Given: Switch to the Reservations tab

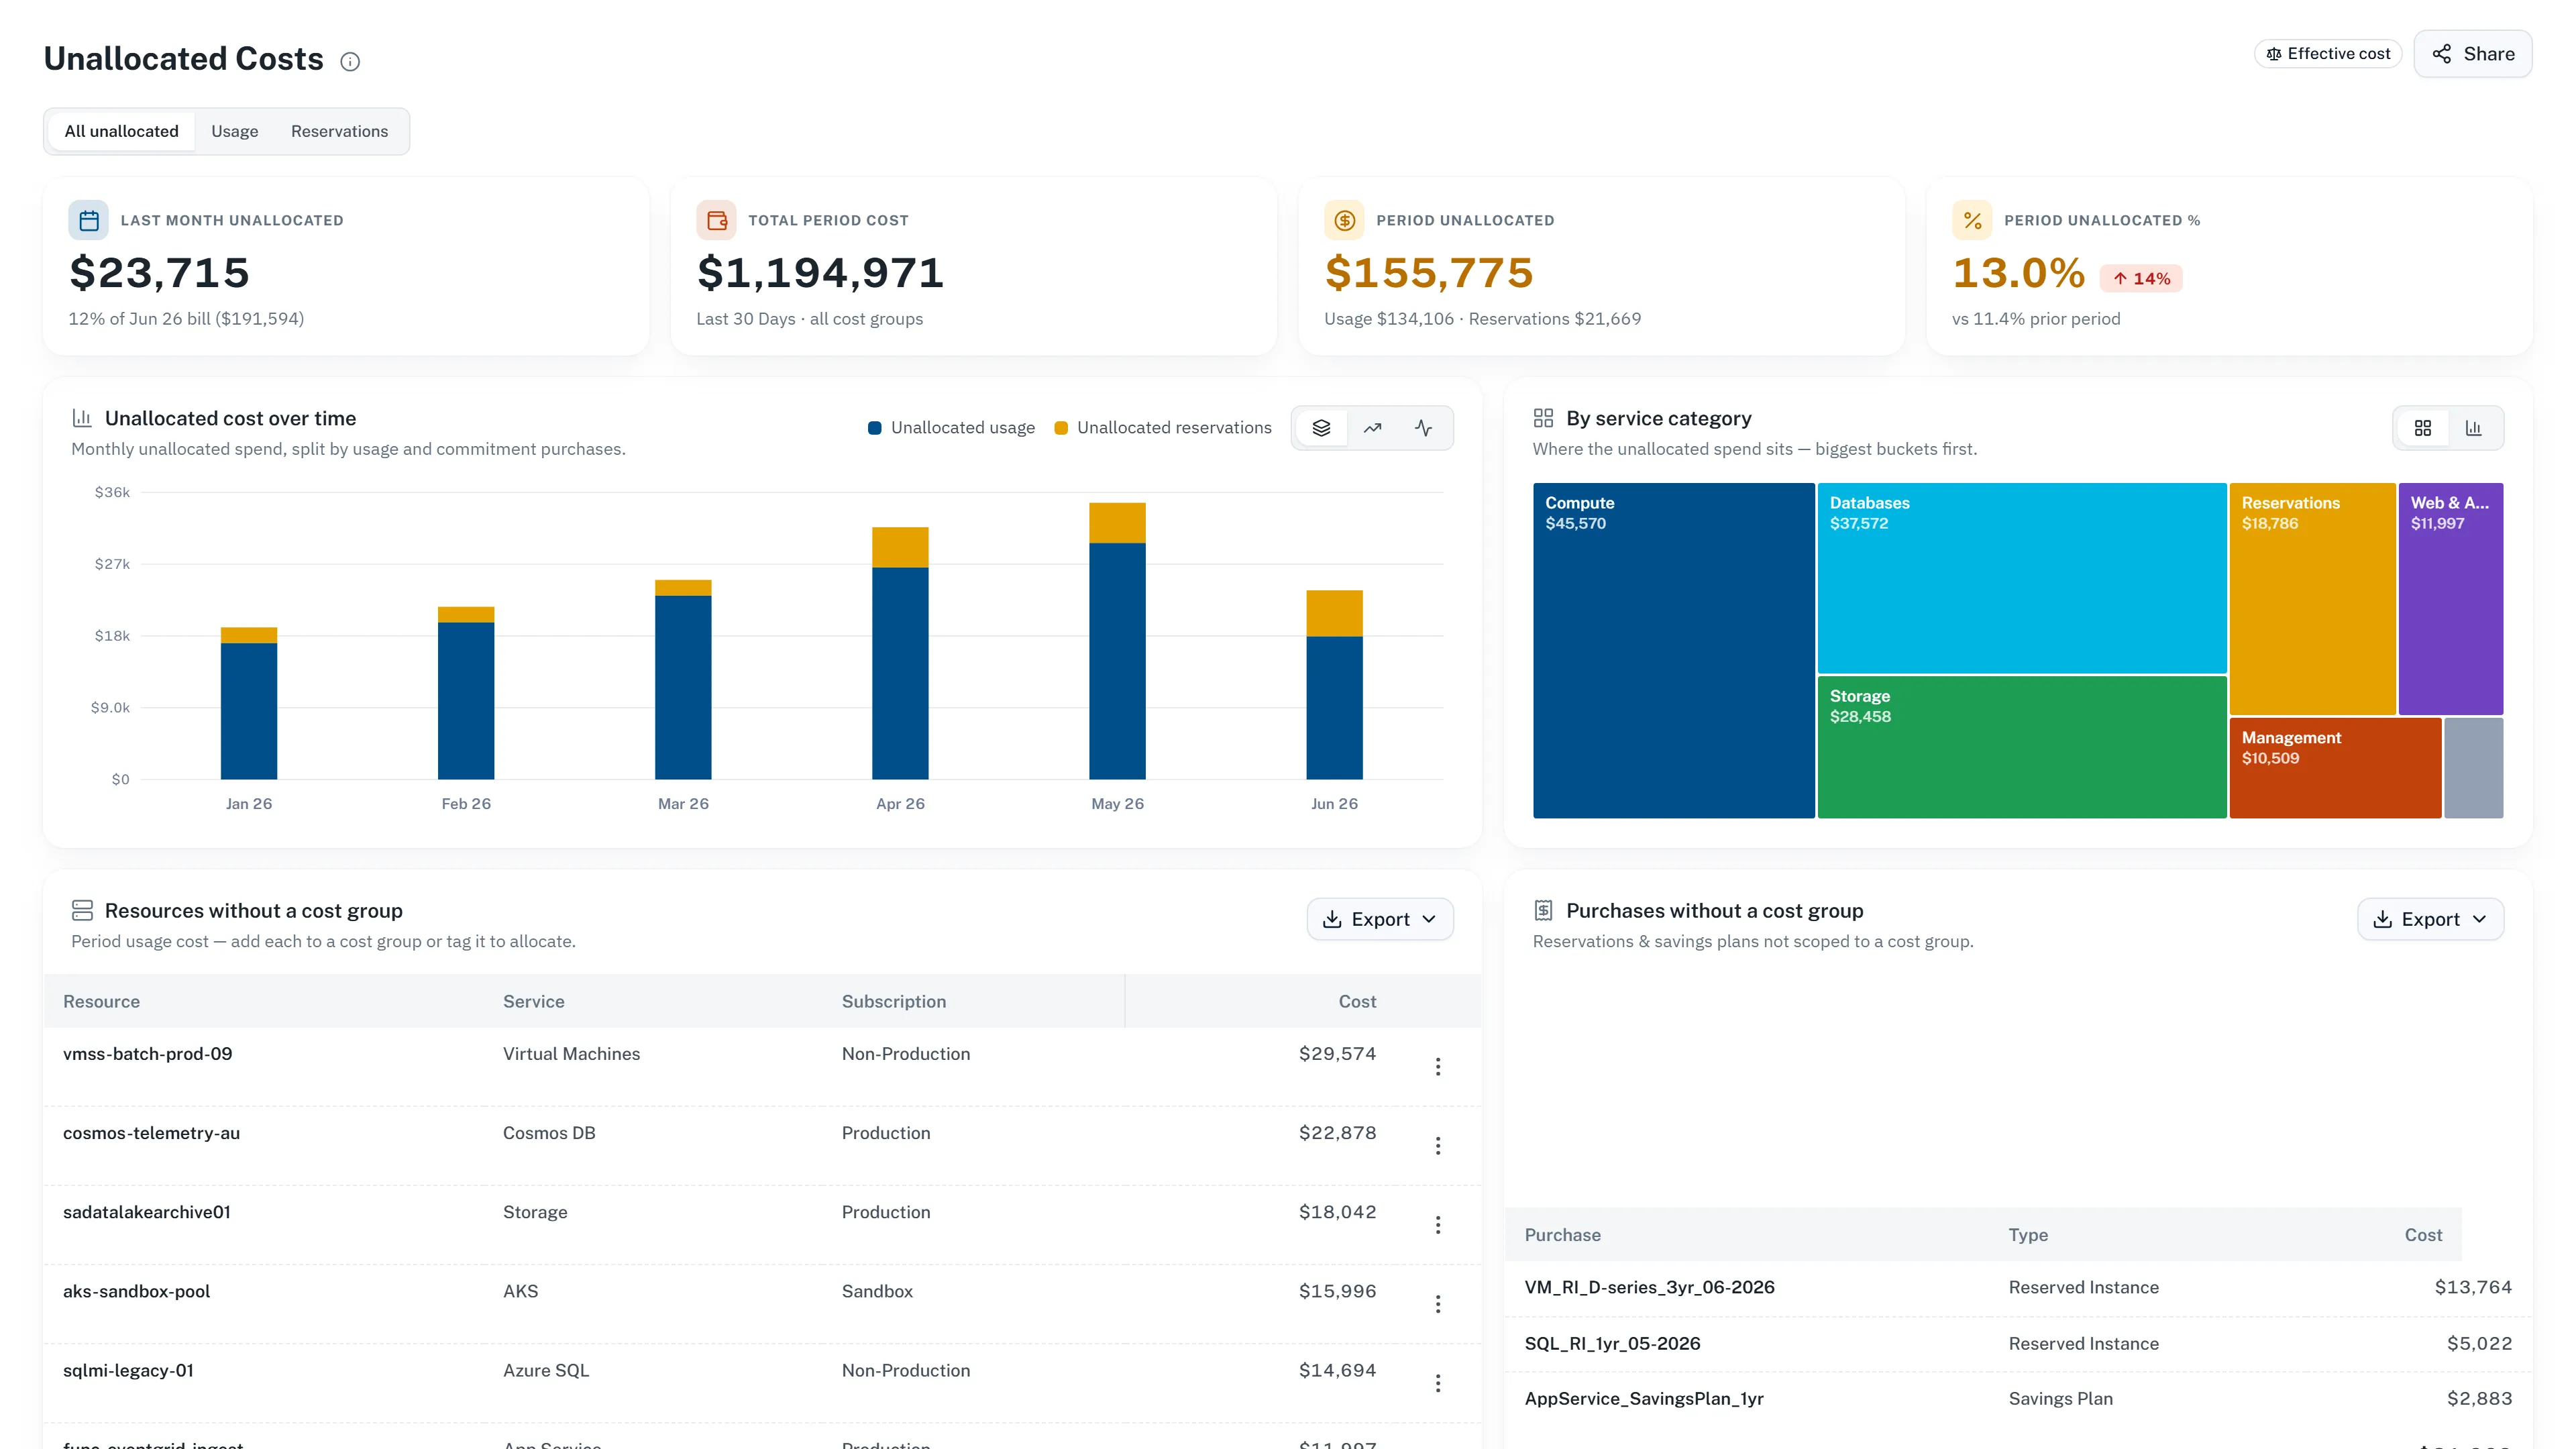Looking at the screenshot, I should (x=339, y=131).
